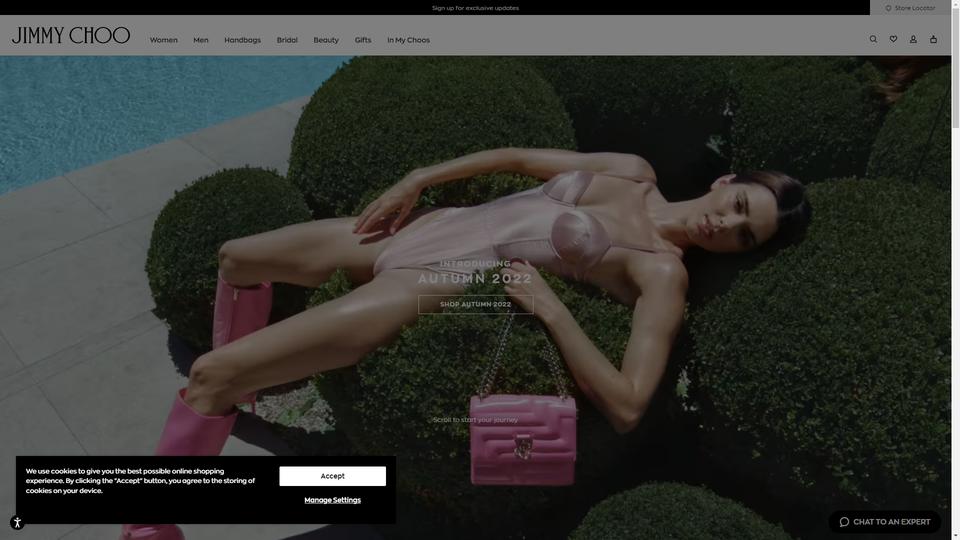Click 'Scroll to start your journey' text
The image size is (960, 540).
tap(476, 420)
